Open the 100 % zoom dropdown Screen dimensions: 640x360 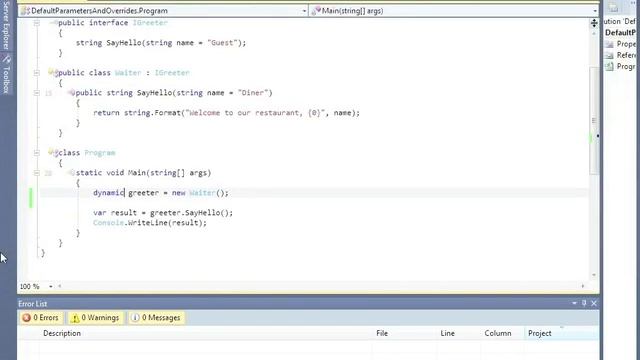[51, 287]
